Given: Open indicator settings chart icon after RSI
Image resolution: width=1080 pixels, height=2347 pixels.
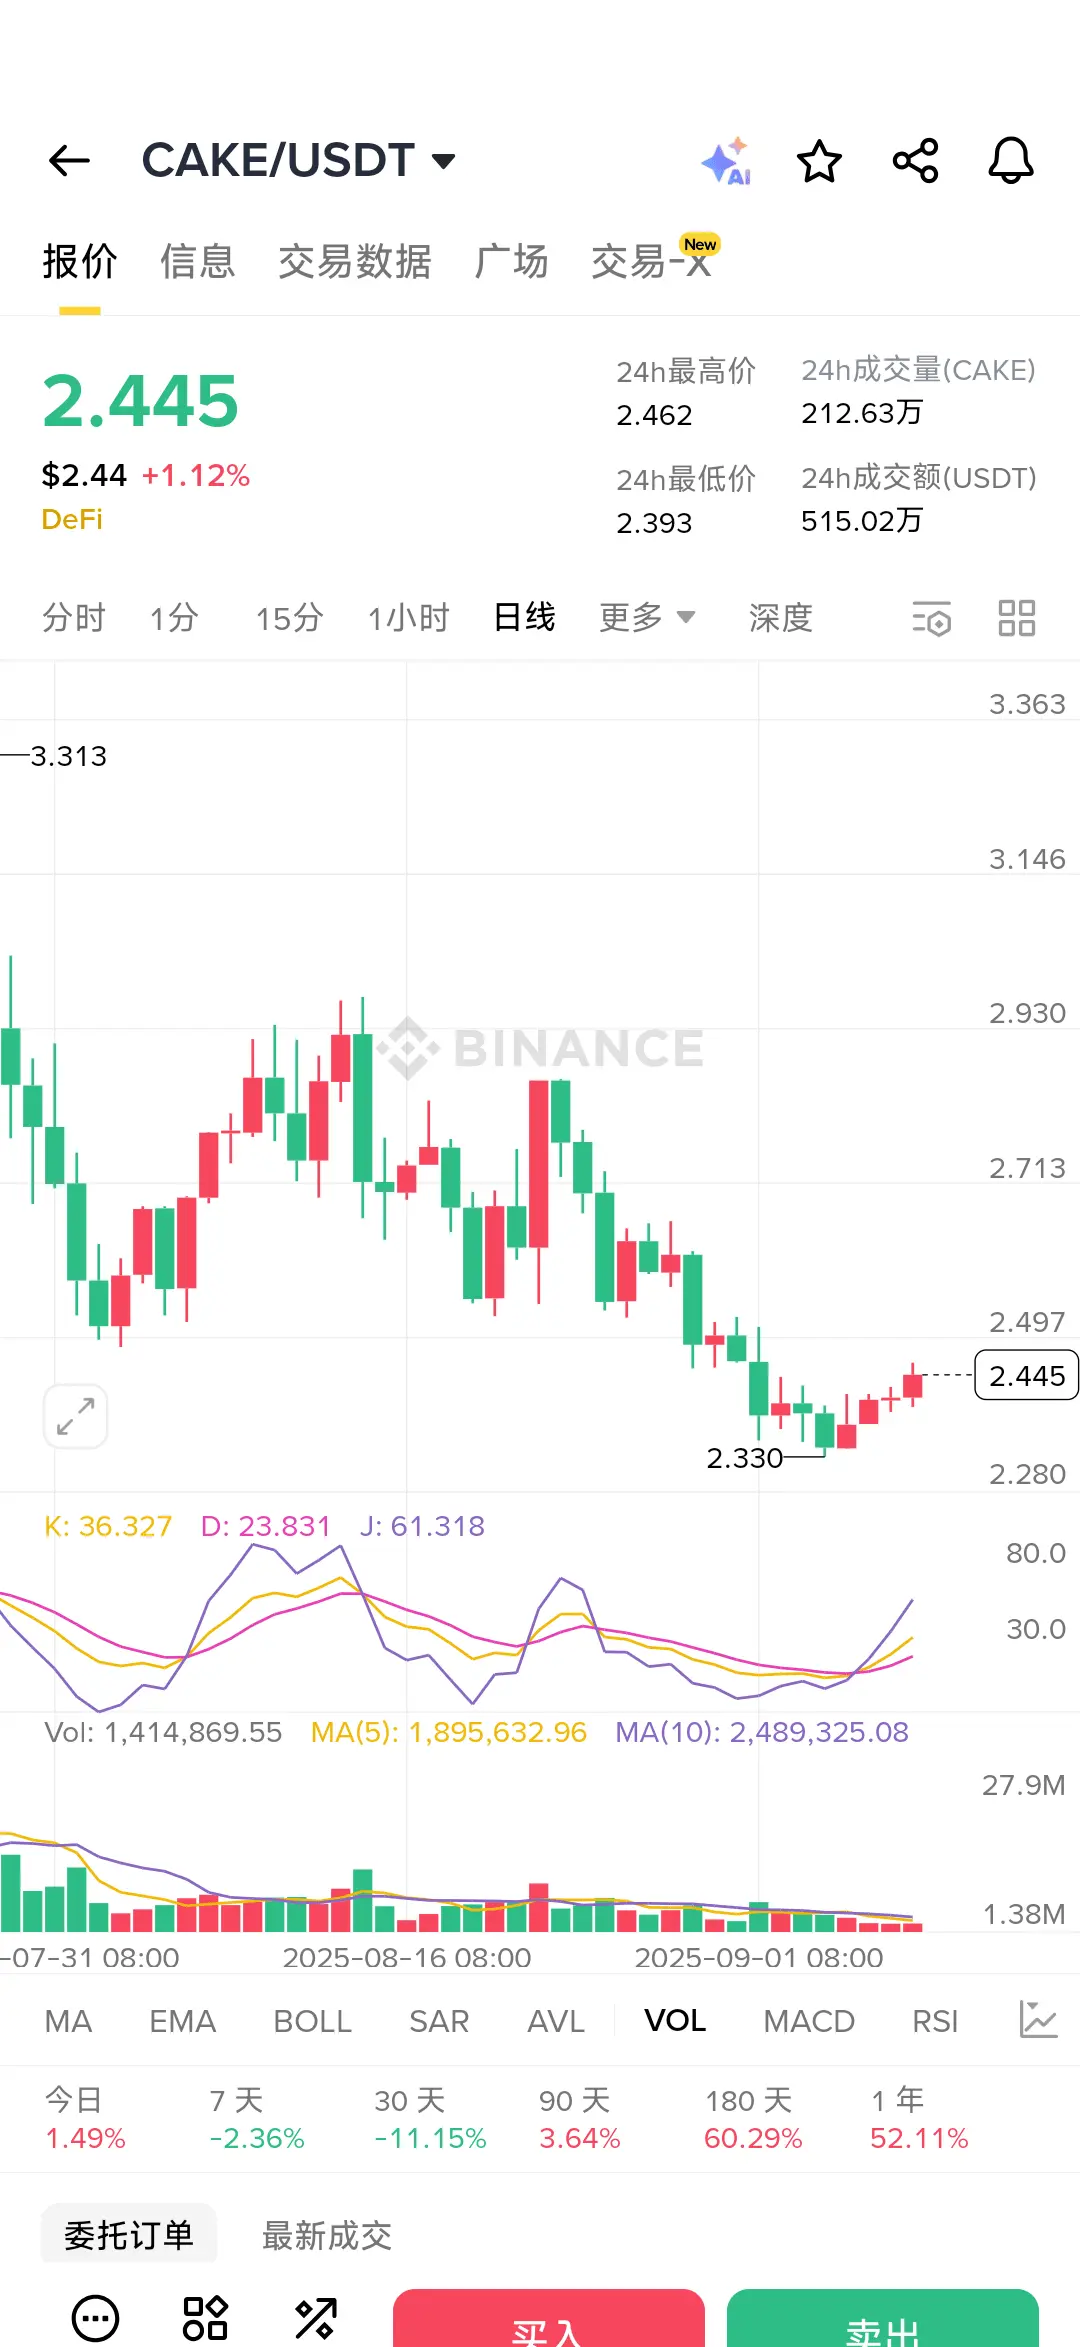Looking at the screenshot, I should point(1038,2020).
